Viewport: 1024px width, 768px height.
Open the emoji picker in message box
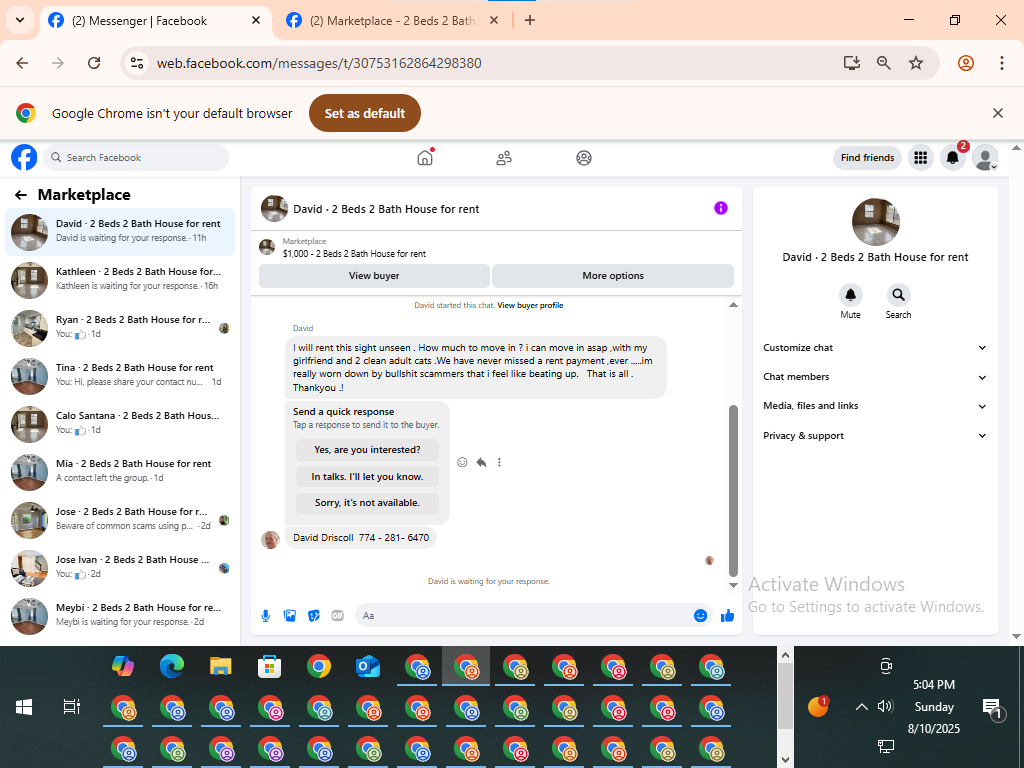tap(700, 616)
